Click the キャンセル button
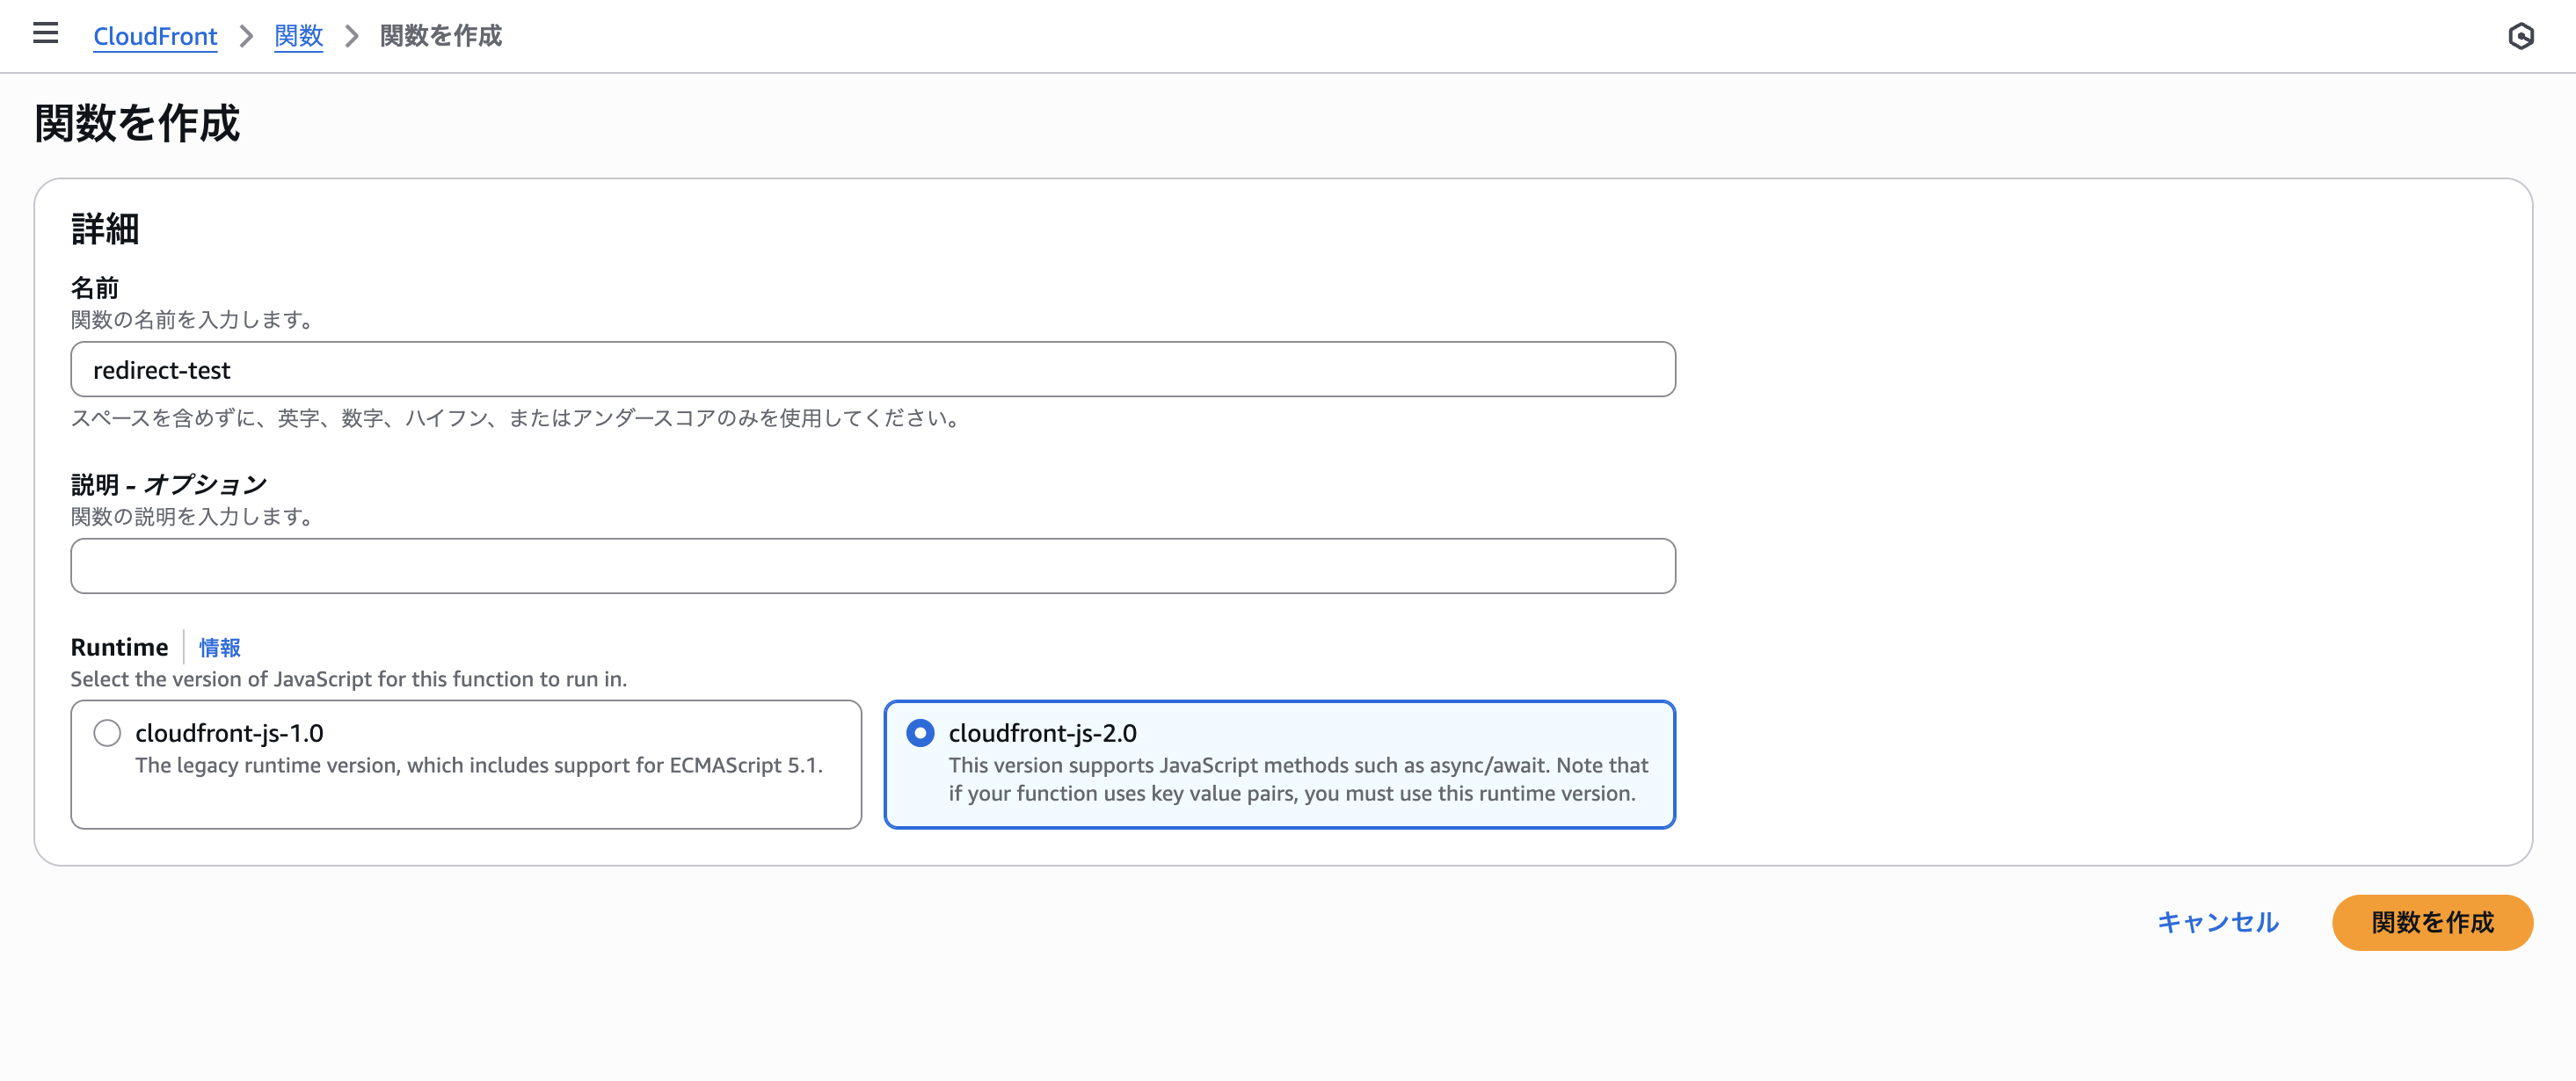The image size is (2576, 1081). click(x=2218, y=922)
